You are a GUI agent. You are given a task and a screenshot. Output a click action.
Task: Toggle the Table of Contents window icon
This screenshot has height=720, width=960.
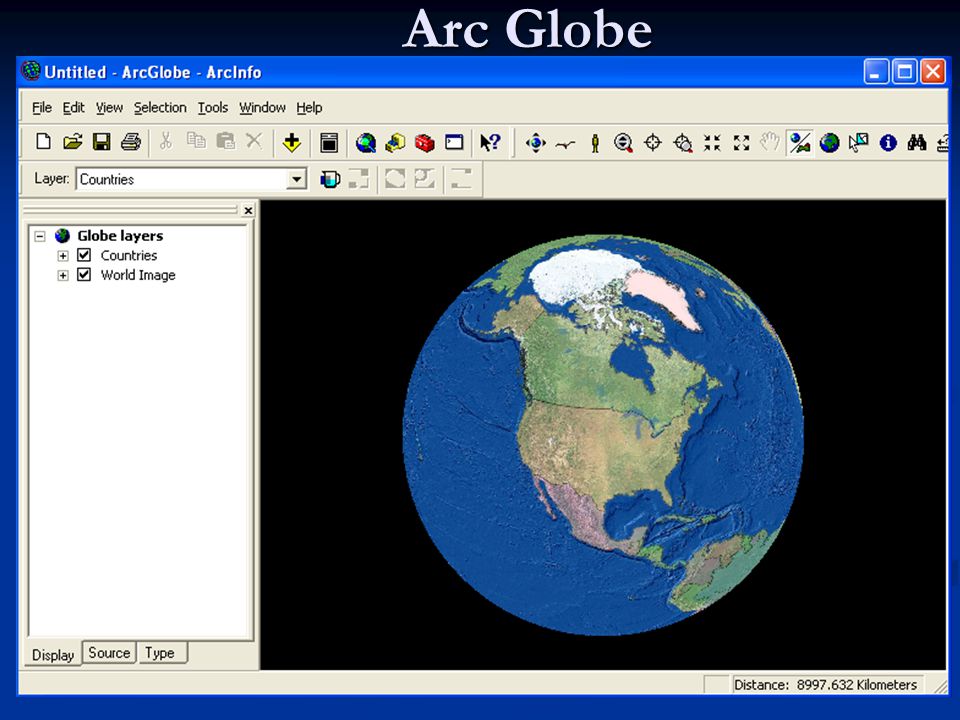tap(329, 143)
